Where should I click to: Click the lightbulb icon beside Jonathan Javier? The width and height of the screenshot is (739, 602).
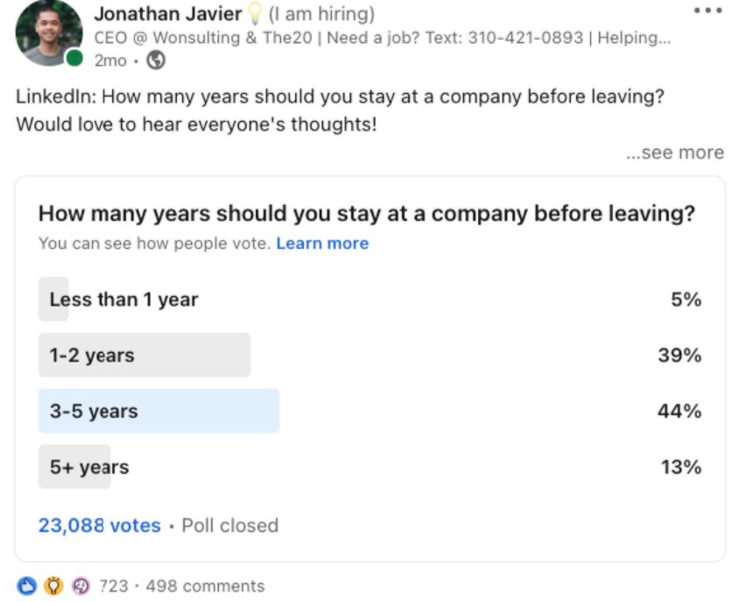(255, 14)
